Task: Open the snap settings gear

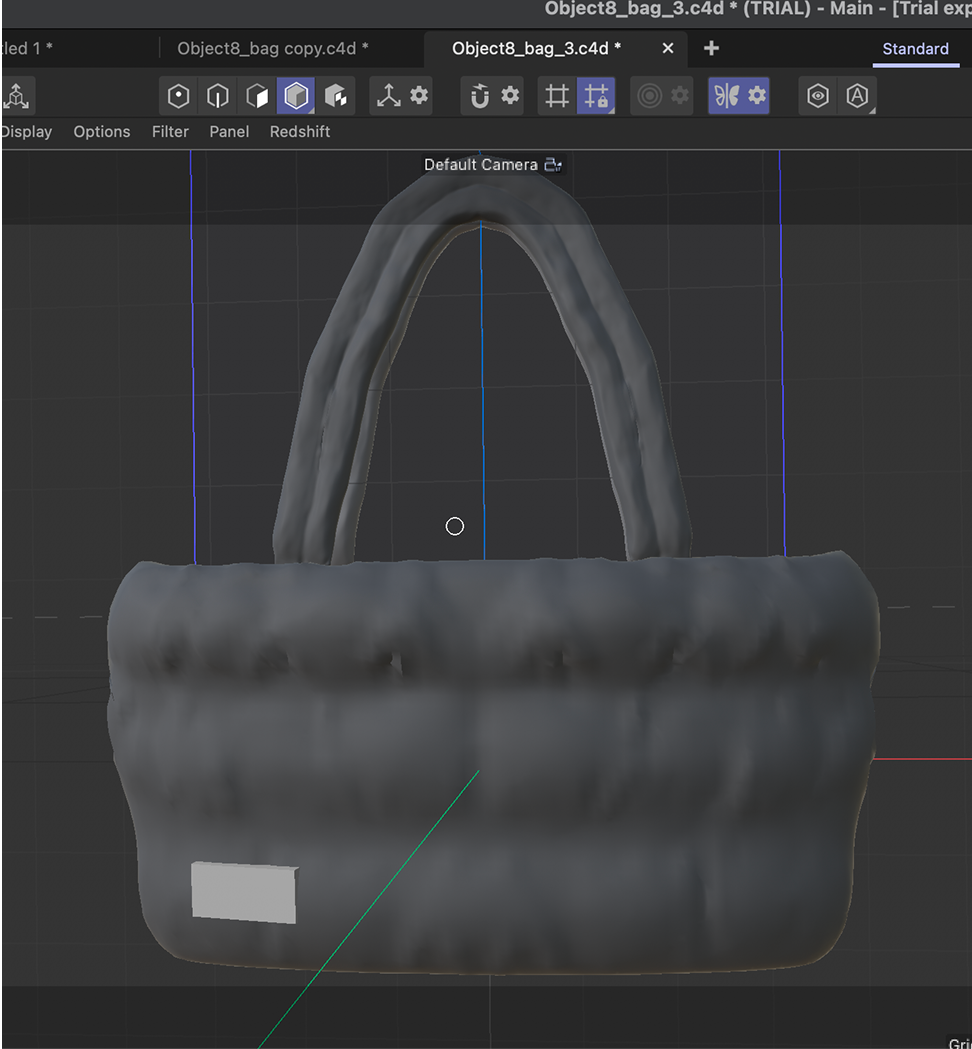Action: (x=511, y=96)
